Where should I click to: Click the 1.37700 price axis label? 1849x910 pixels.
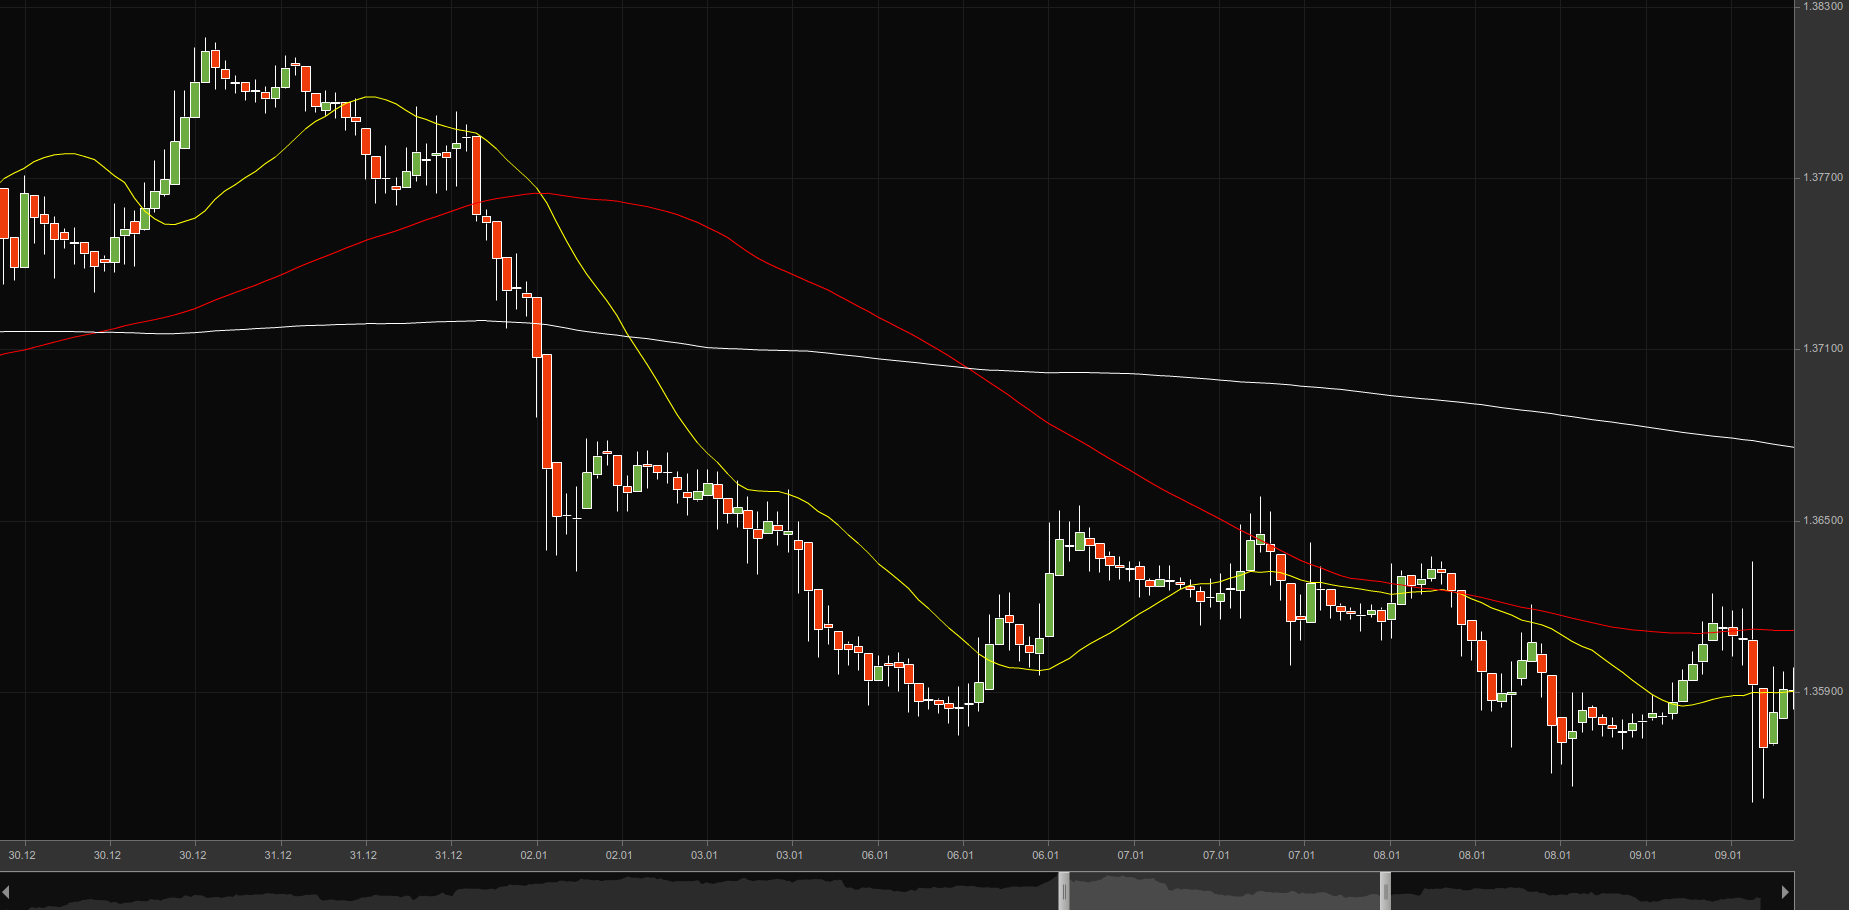1822,178
